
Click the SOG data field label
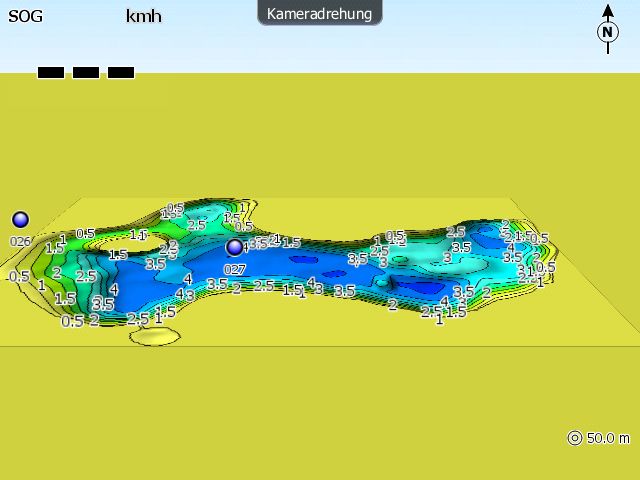tap(25, 16)
